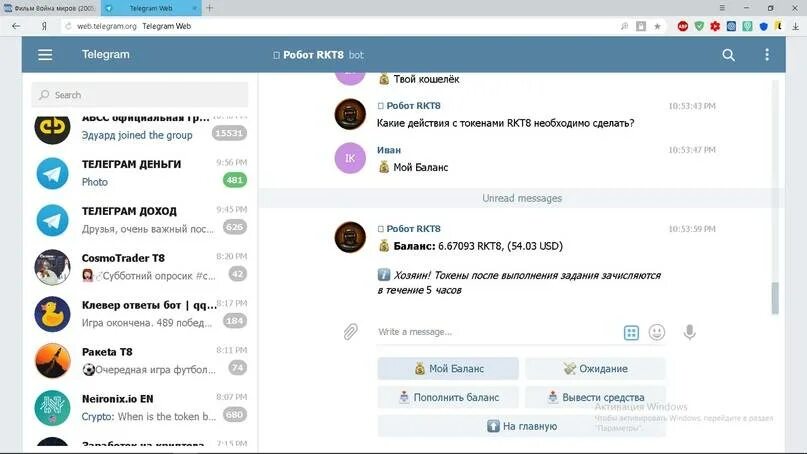Click the Ракета Т8 rocket avatar

(52, 361)
